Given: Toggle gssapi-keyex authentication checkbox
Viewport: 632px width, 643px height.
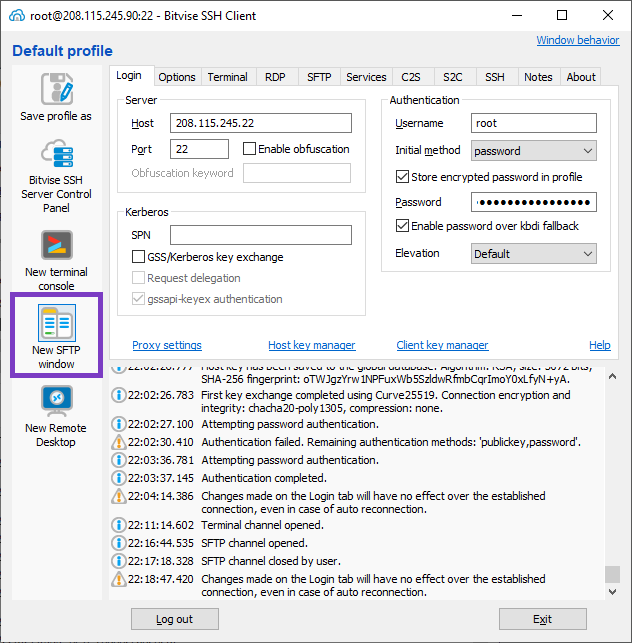Looking at the screenshot, I should (x=138, y=299).
